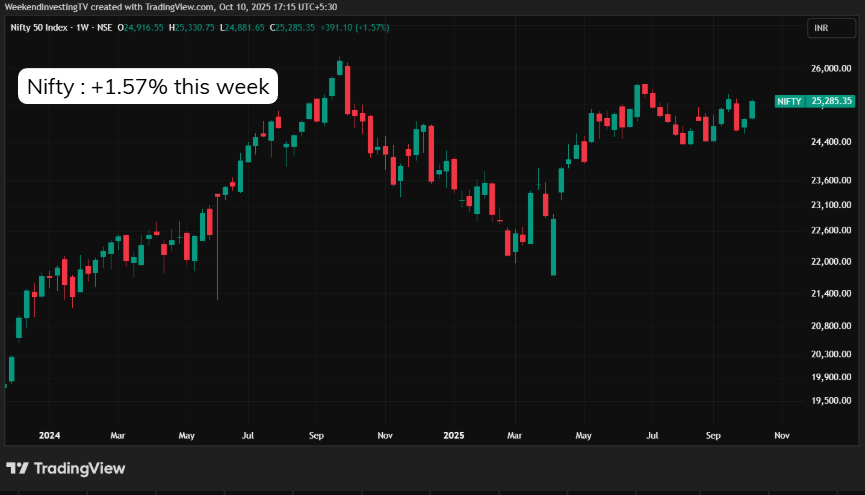Click the 26,000.00 price scale label
865x495 pixels.
pos(831,68)
